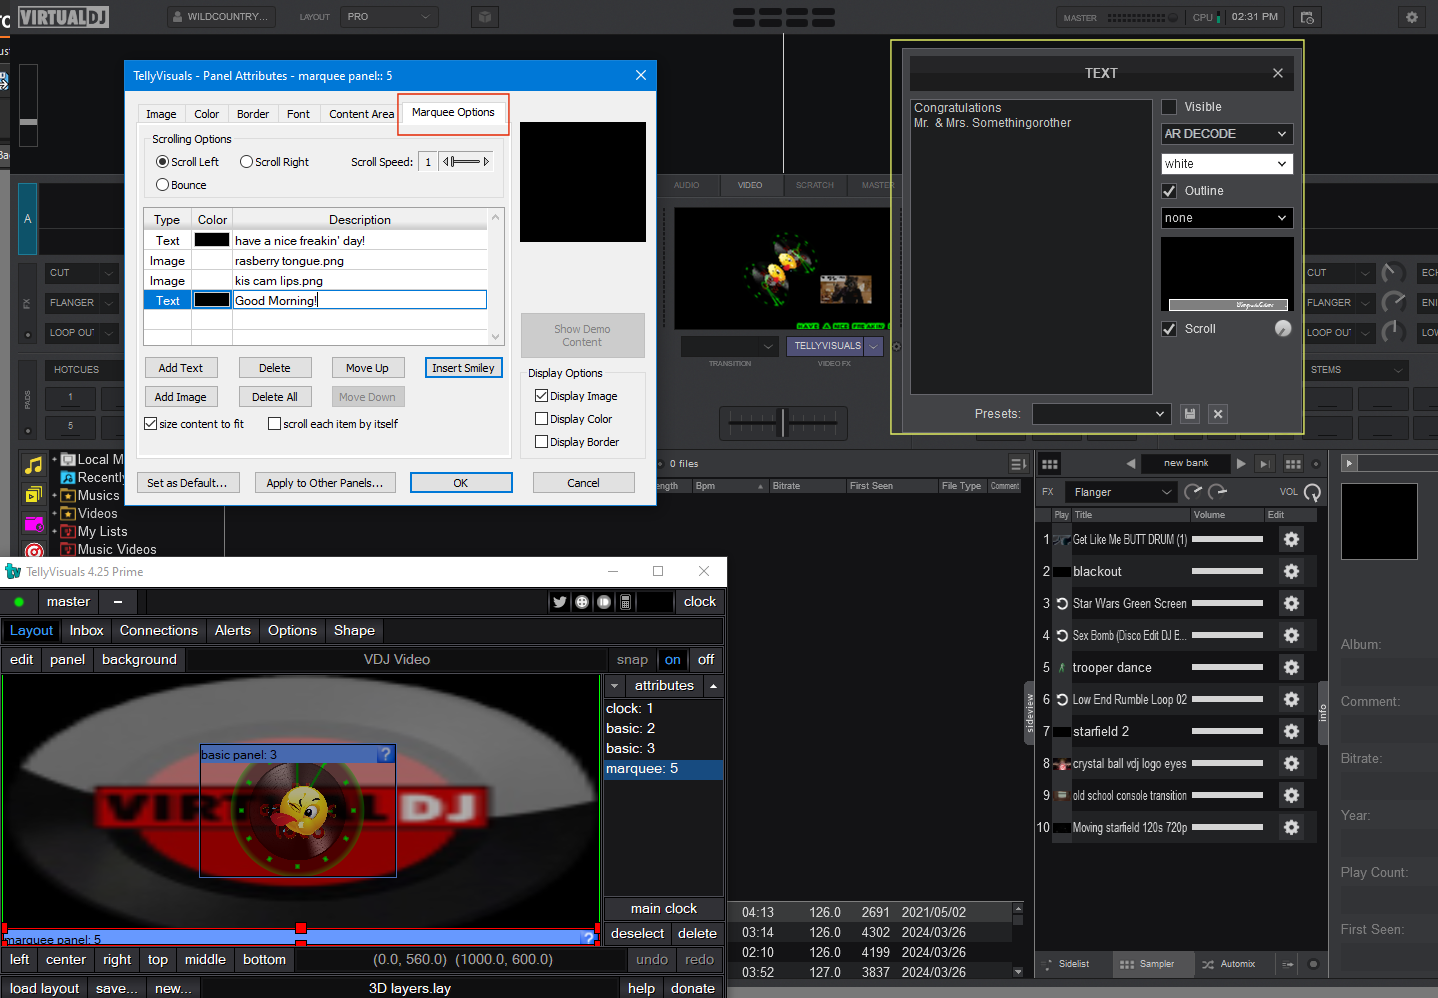Click load layout button in TellyVisuals
1438x998 pixels.
pos(44,988)
